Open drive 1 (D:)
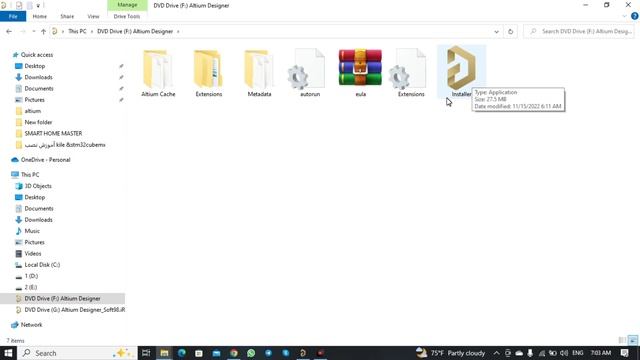 point(31,276)
